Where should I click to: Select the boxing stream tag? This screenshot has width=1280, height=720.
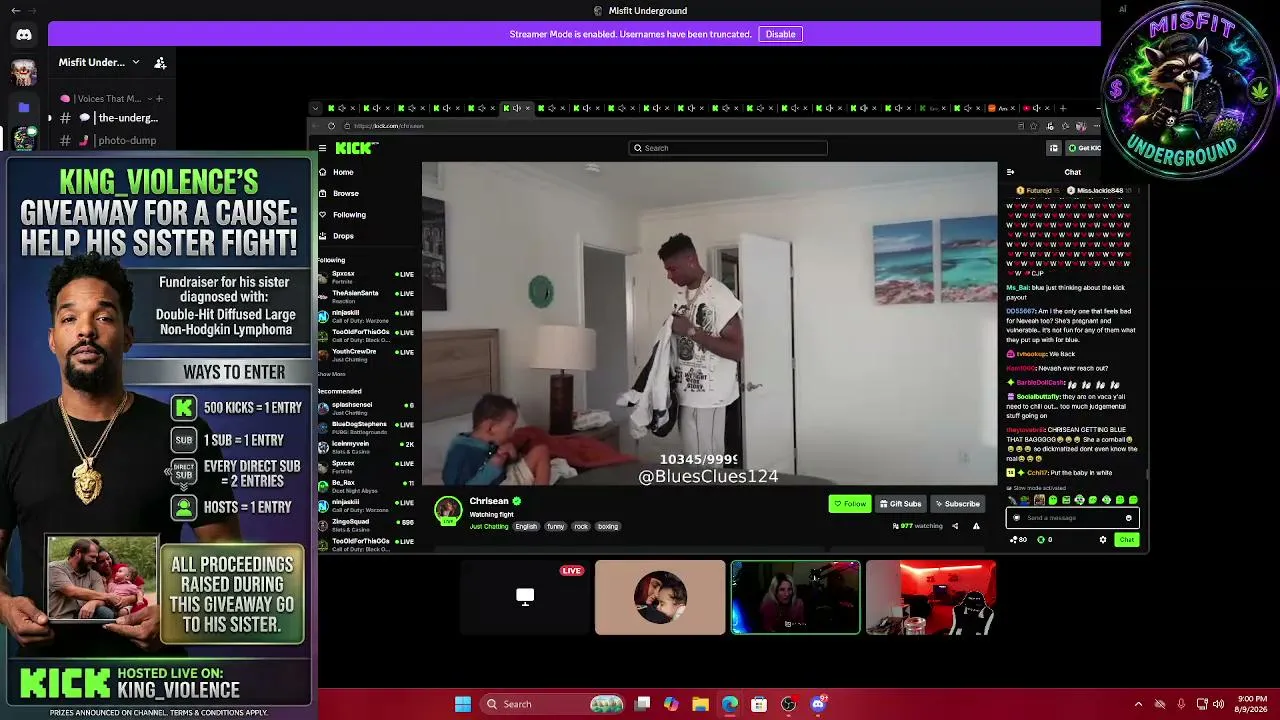point(608,526)
